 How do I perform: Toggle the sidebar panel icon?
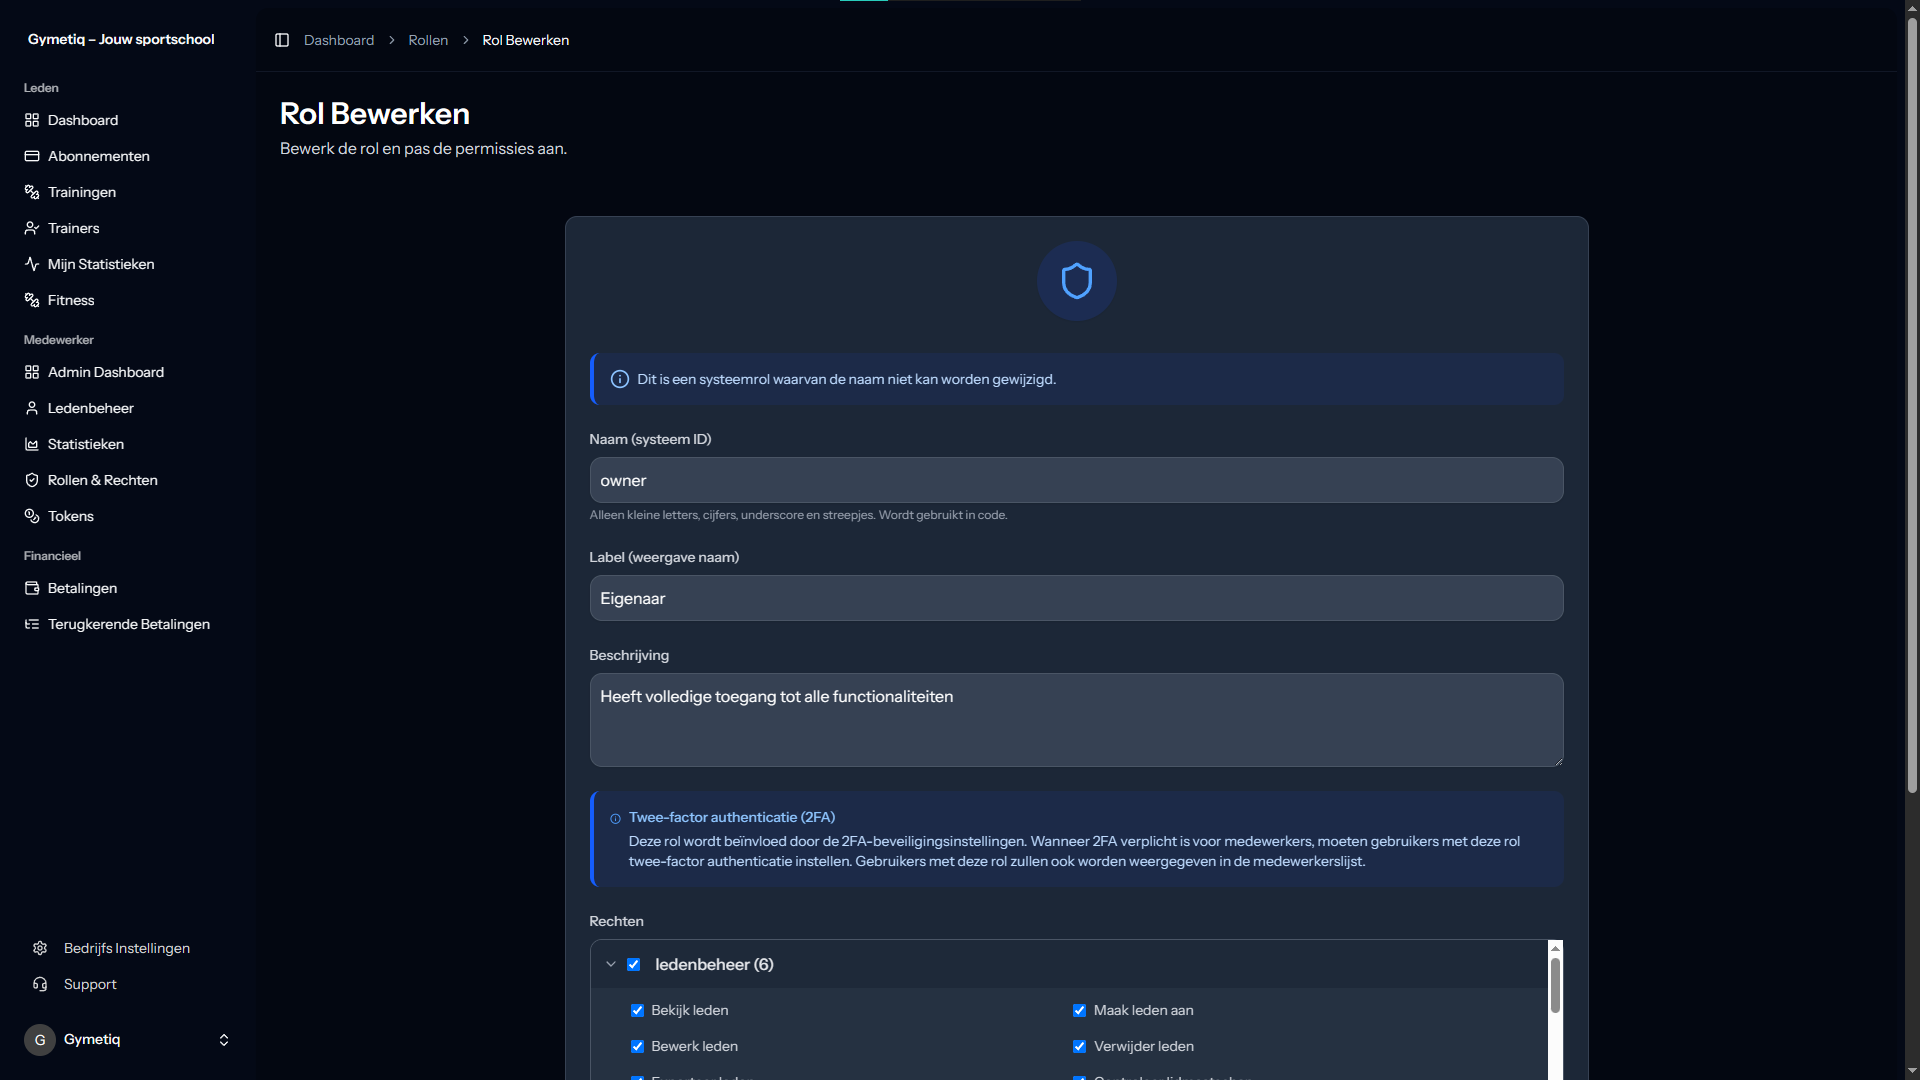[x=282, y=40]
